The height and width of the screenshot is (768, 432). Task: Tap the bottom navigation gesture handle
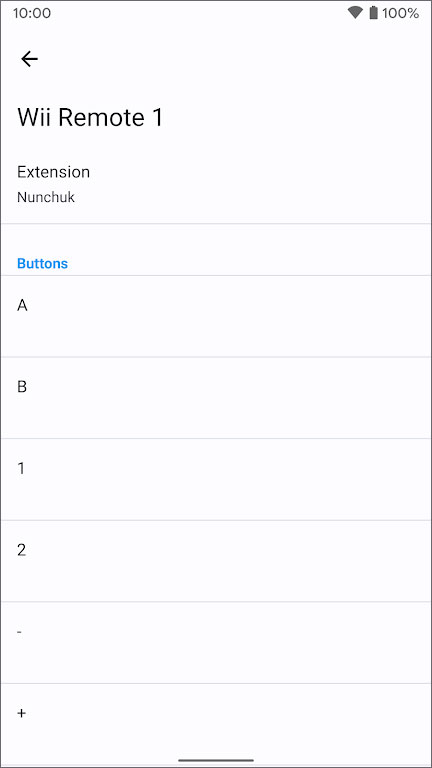216,760
